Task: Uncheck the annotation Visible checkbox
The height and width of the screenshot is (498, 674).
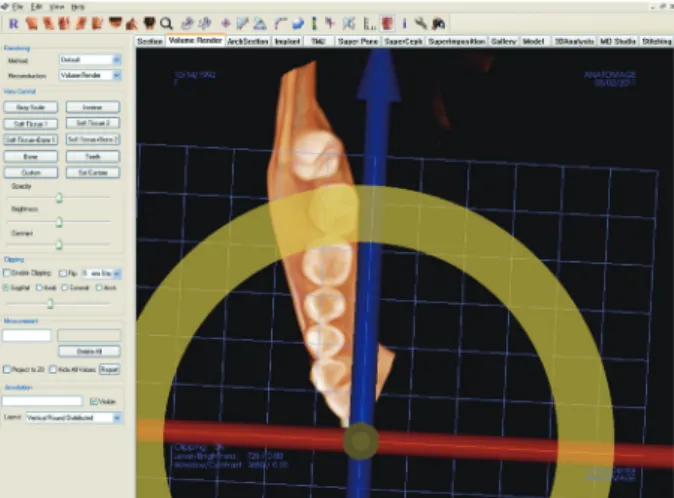Action: click(93, 401)
